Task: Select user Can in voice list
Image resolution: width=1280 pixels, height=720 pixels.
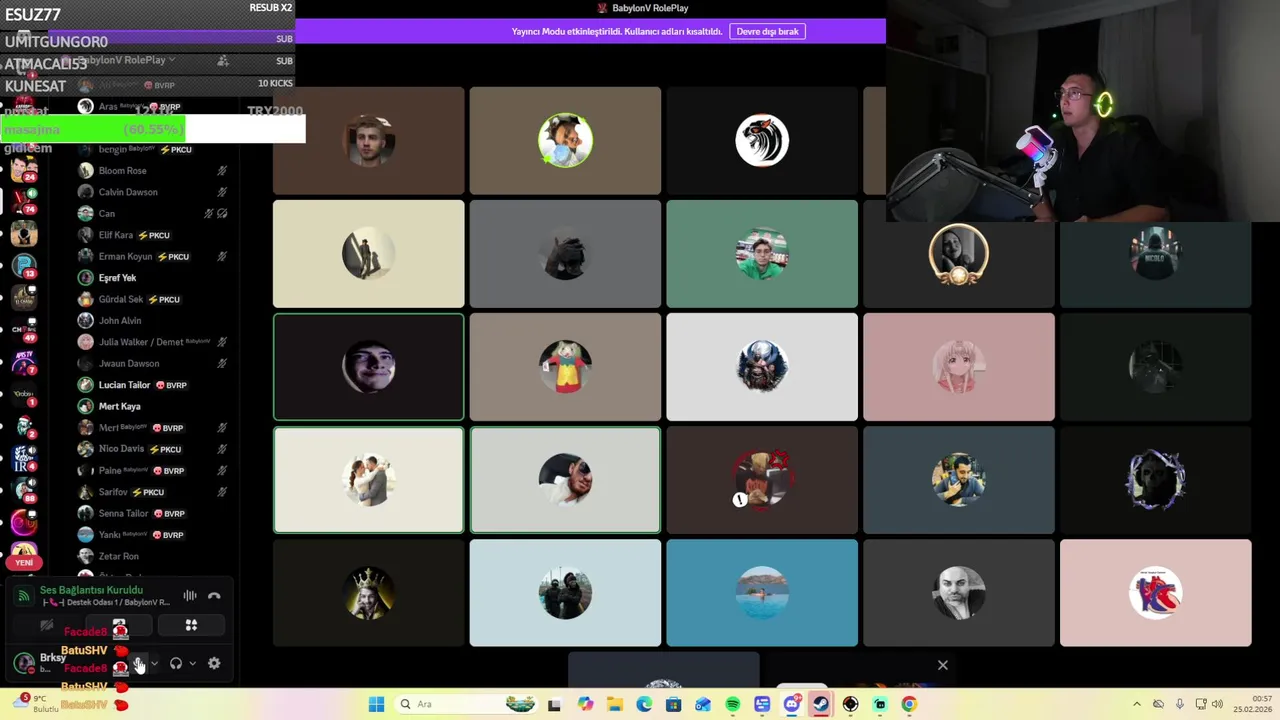Action: point(153,214)
